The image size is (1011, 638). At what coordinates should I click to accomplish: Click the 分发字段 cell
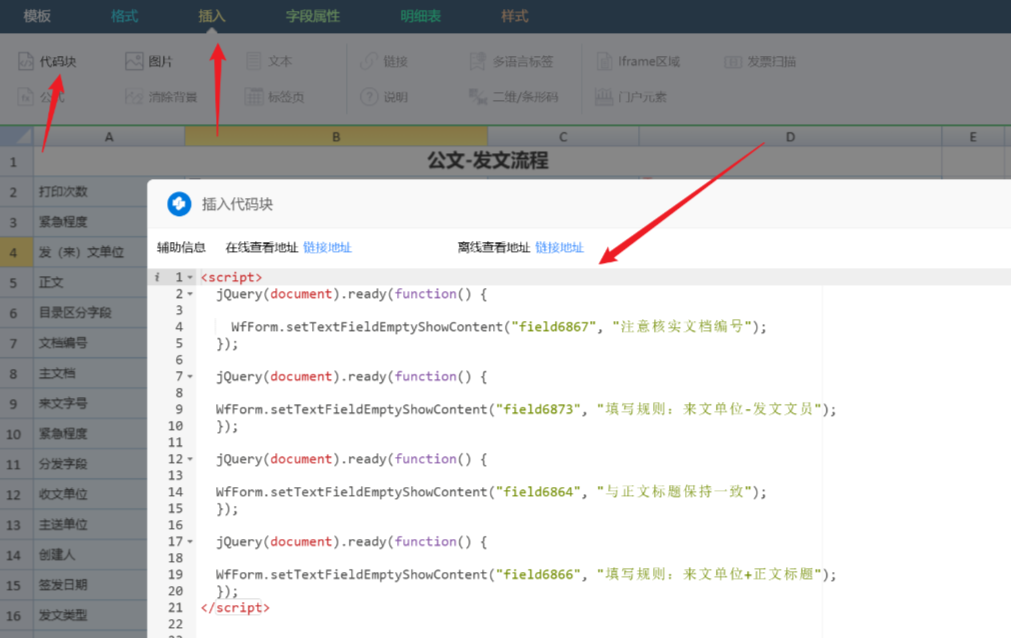90,464
